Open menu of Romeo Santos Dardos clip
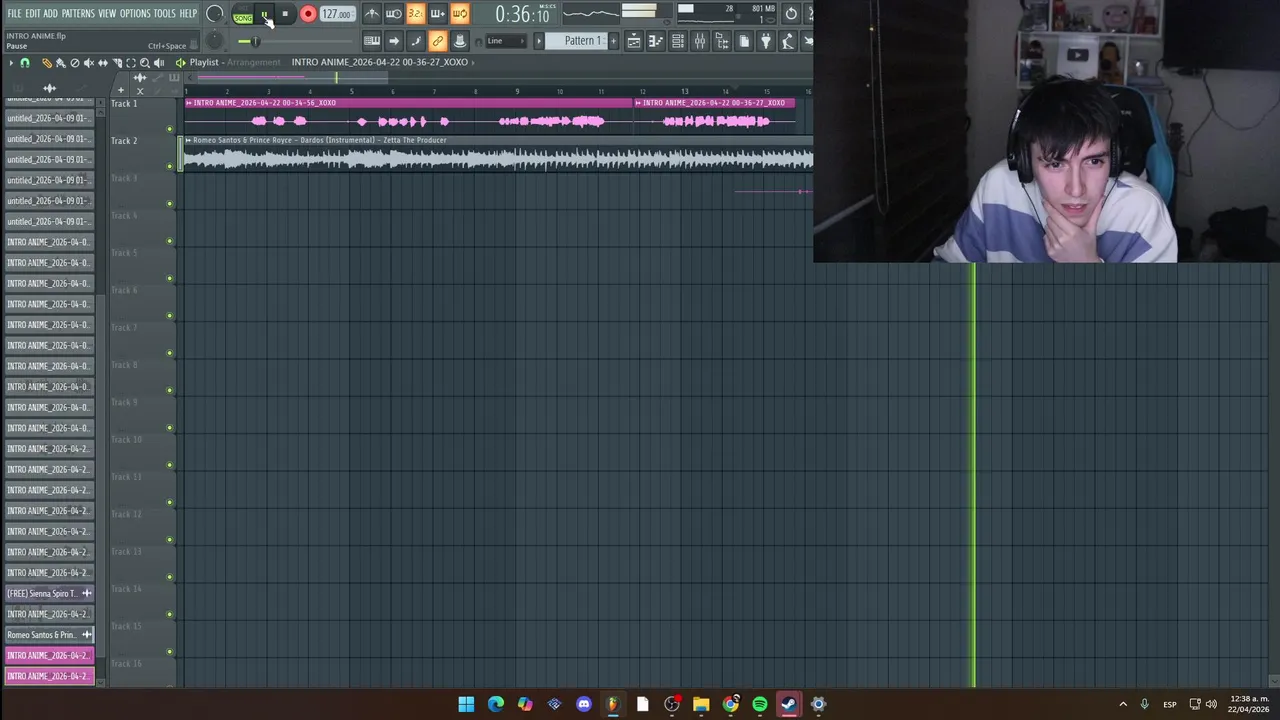The width and height of the screenshot is (1280, 720). [x=188, y=140]
